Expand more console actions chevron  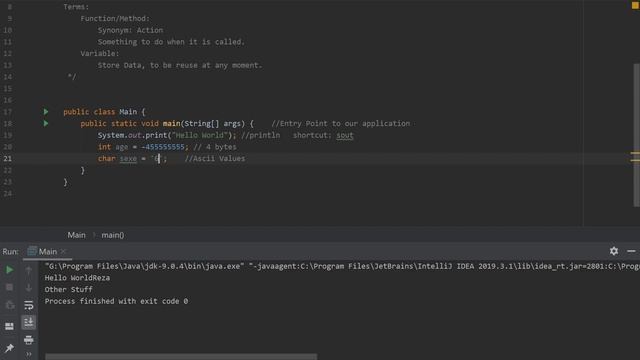point(29,354)
